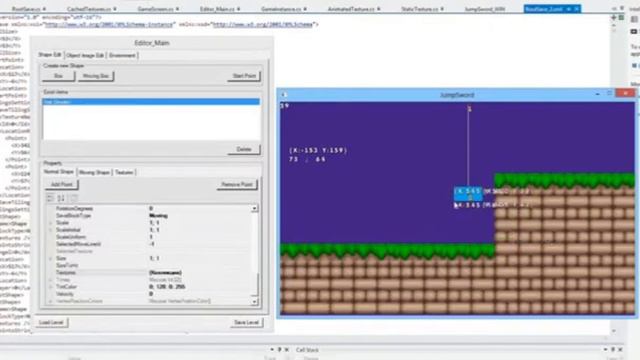Select the RotationDegrees property row
The image size is (640, 360).
(149, 209)
